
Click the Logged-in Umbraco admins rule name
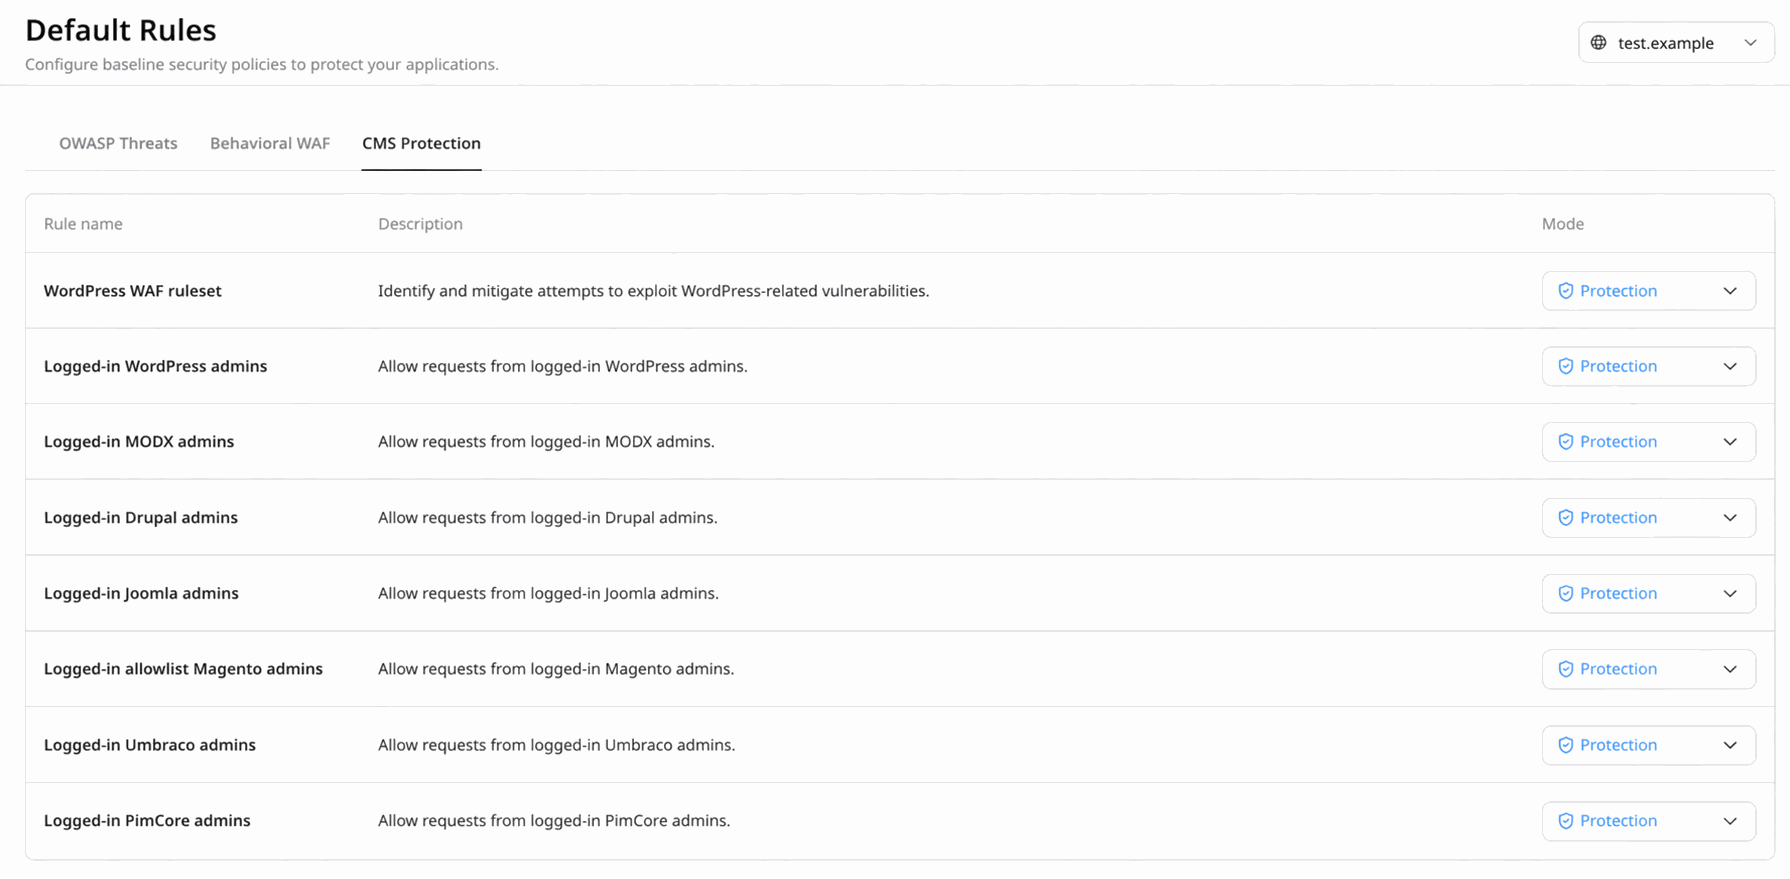tap(150, 745)
